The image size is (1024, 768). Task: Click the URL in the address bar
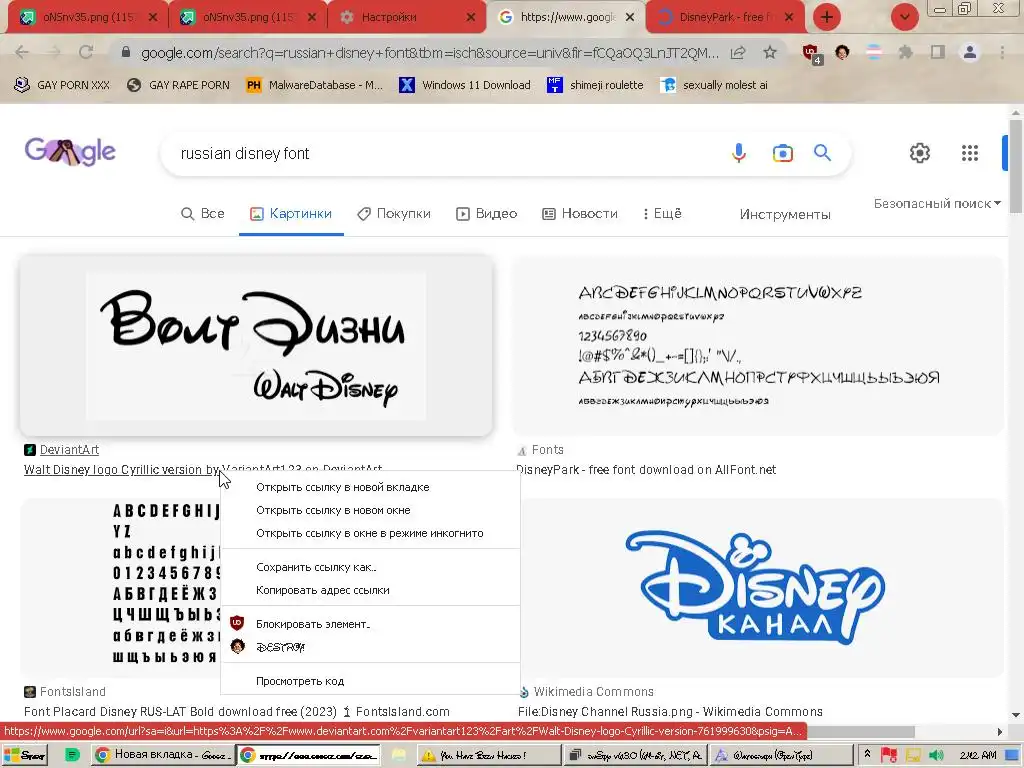pyautogui.click(x=430, y=53)
